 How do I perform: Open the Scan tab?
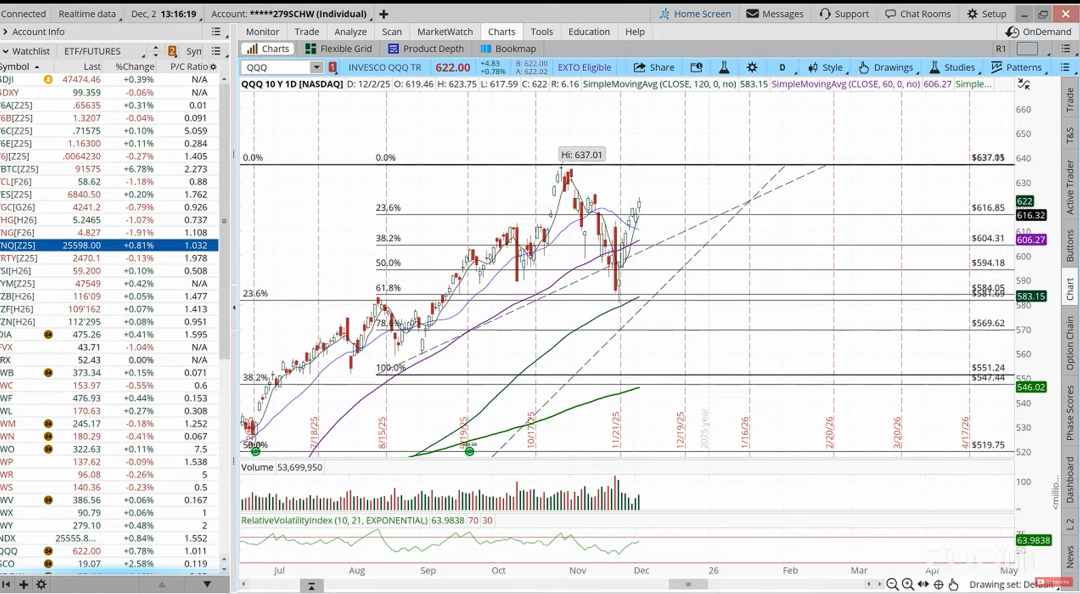(392, 32)
